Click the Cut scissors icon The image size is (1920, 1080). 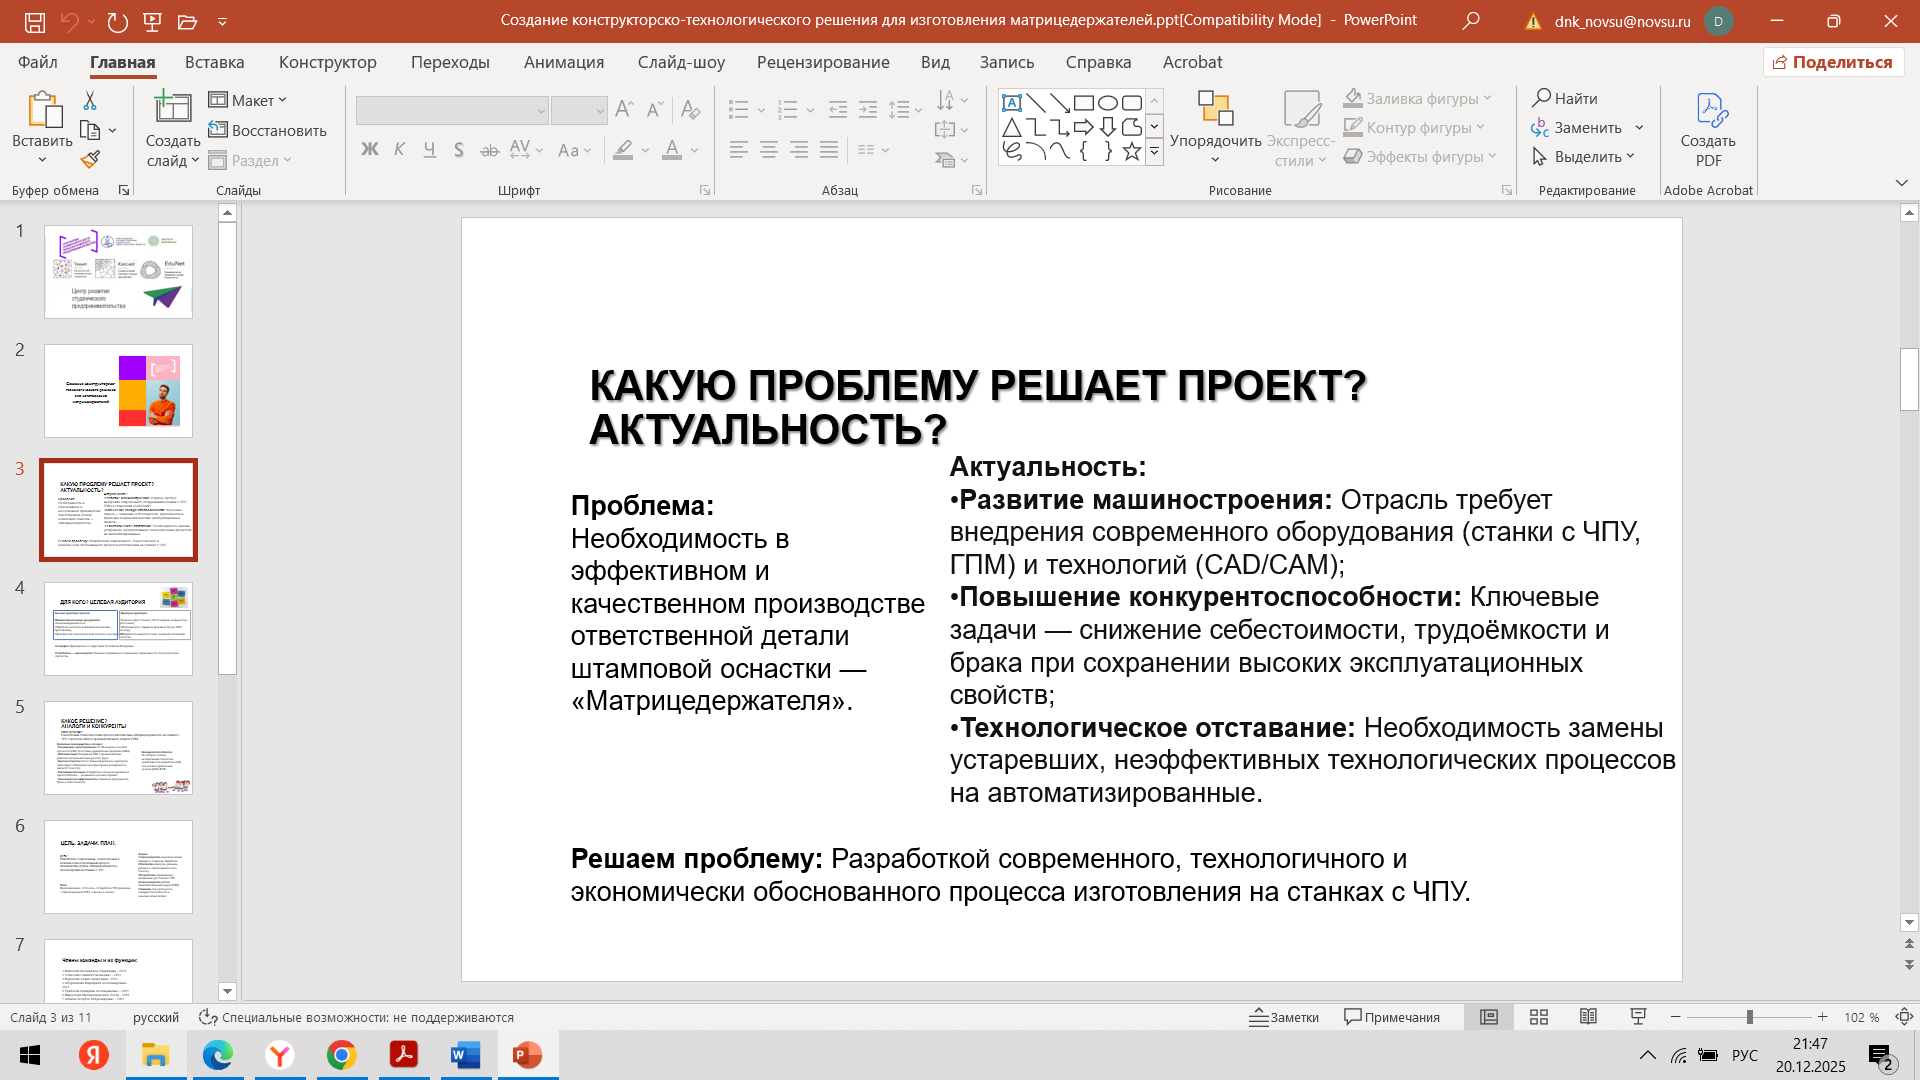tap(90, 101)
